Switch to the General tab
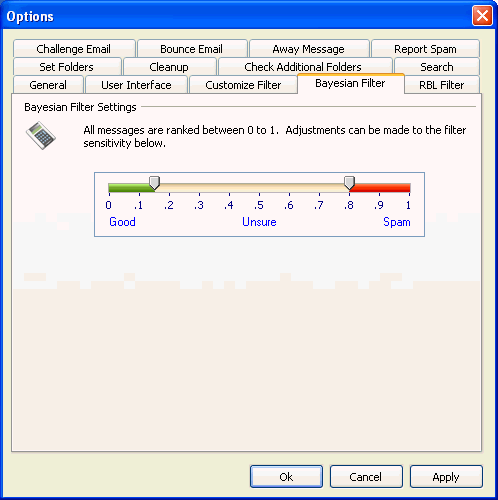The image size is (498, 500). coord(48,85)
